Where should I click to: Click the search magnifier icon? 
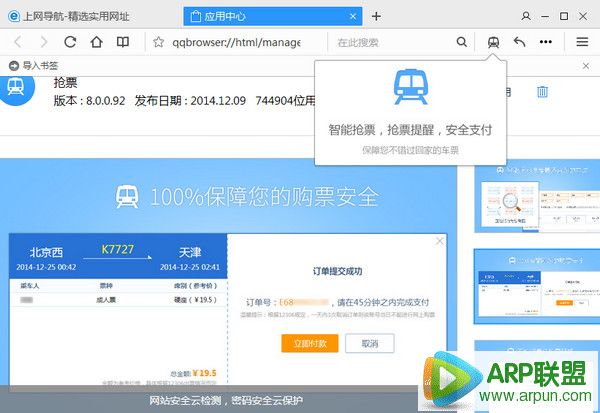[x=461, y=42]
